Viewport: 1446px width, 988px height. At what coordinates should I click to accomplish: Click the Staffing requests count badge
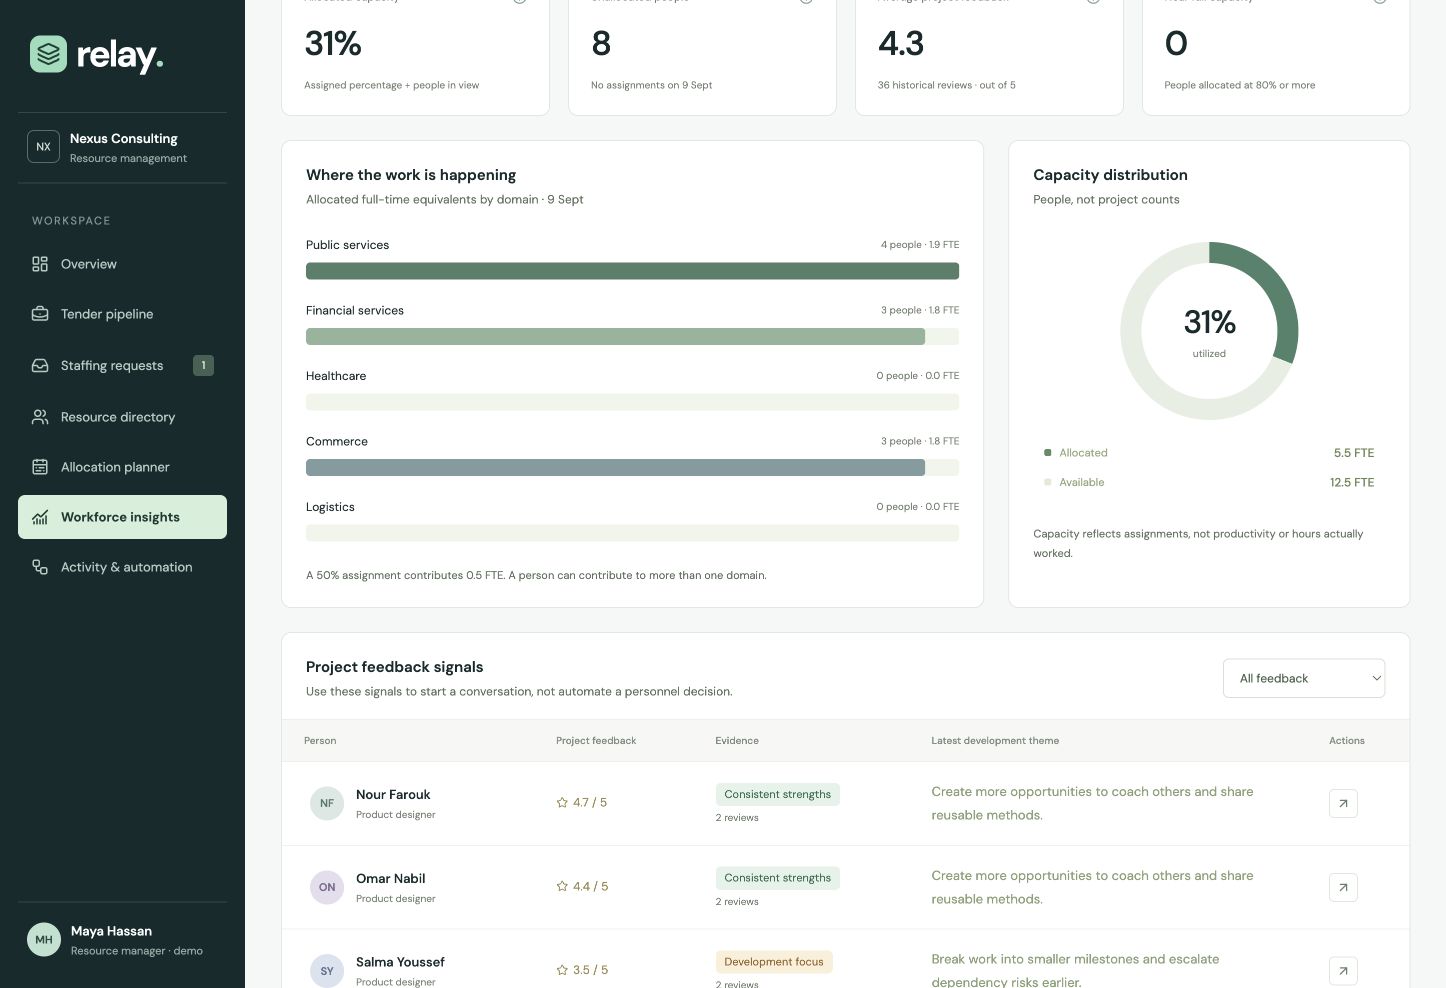point(203,365)
